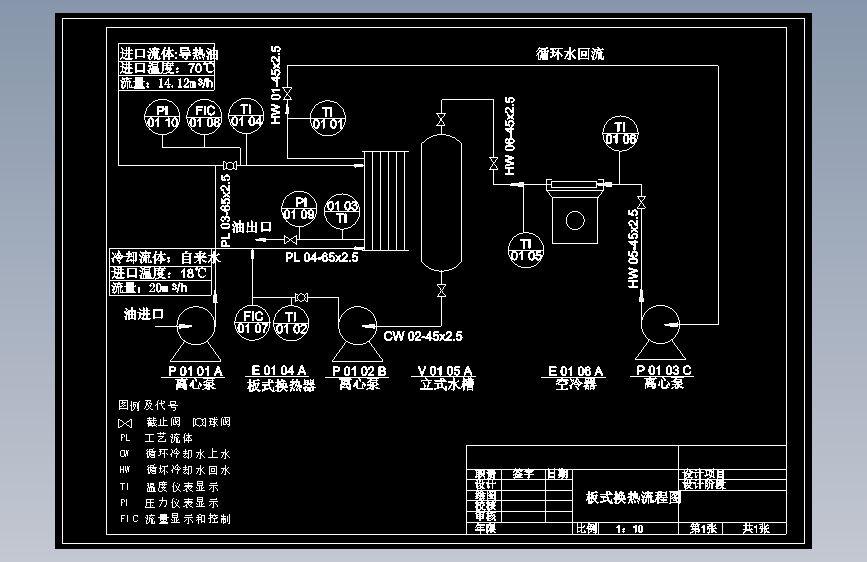This screenshot has width=867, height=562.
Task: Click the 循环水回流 label
Action: (x=570, y=54)
